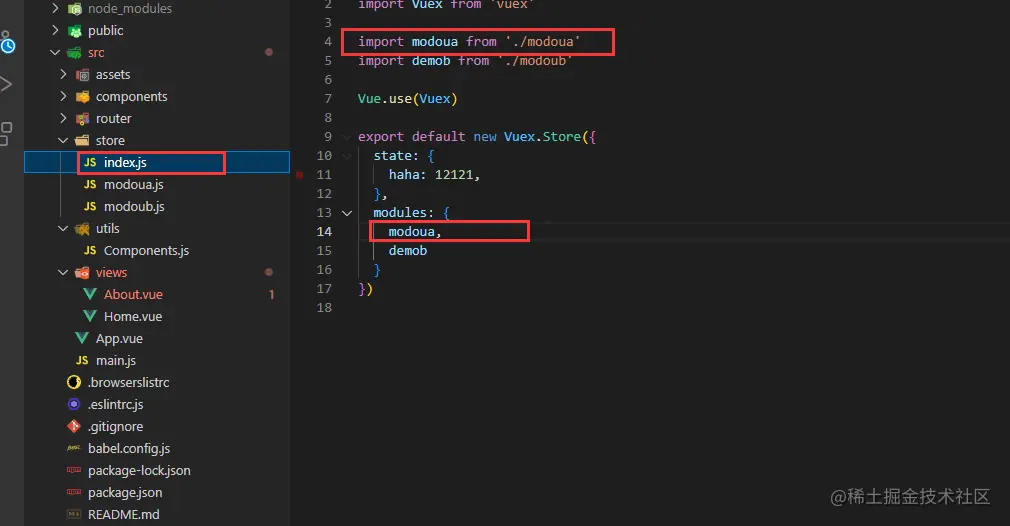Click the components folder icon
1010x526 pixels.
click(82, 97)
